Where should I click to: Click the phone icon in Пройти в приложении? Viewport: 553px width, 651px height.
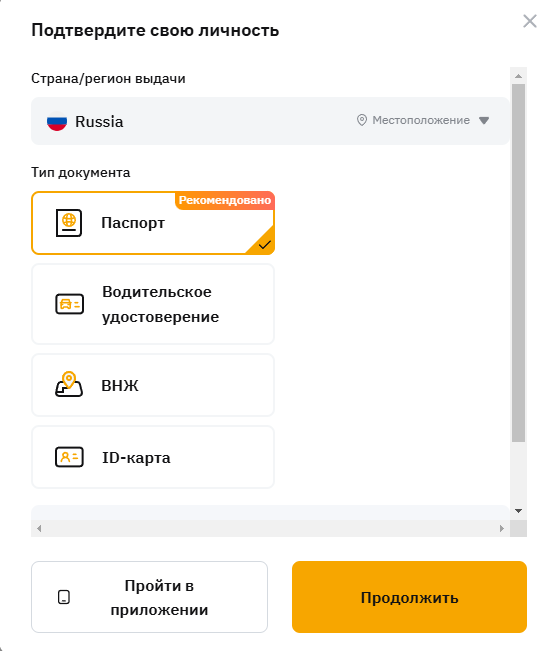pyautogui.click(x=64, y=597)
